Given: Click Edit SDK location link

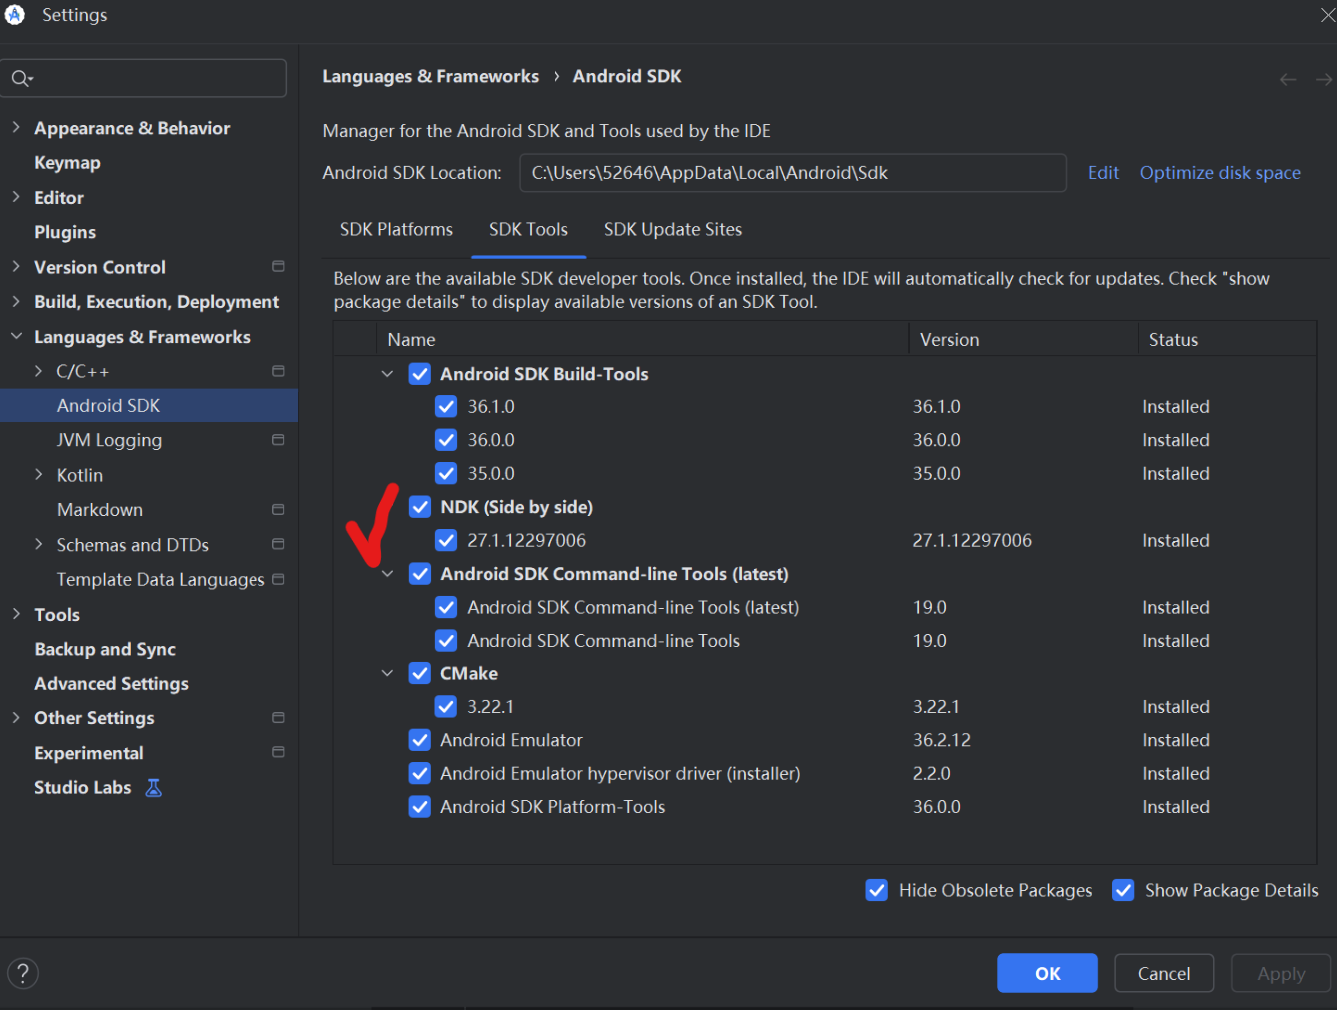Looking at the screenshot, I should (1103, 172).
